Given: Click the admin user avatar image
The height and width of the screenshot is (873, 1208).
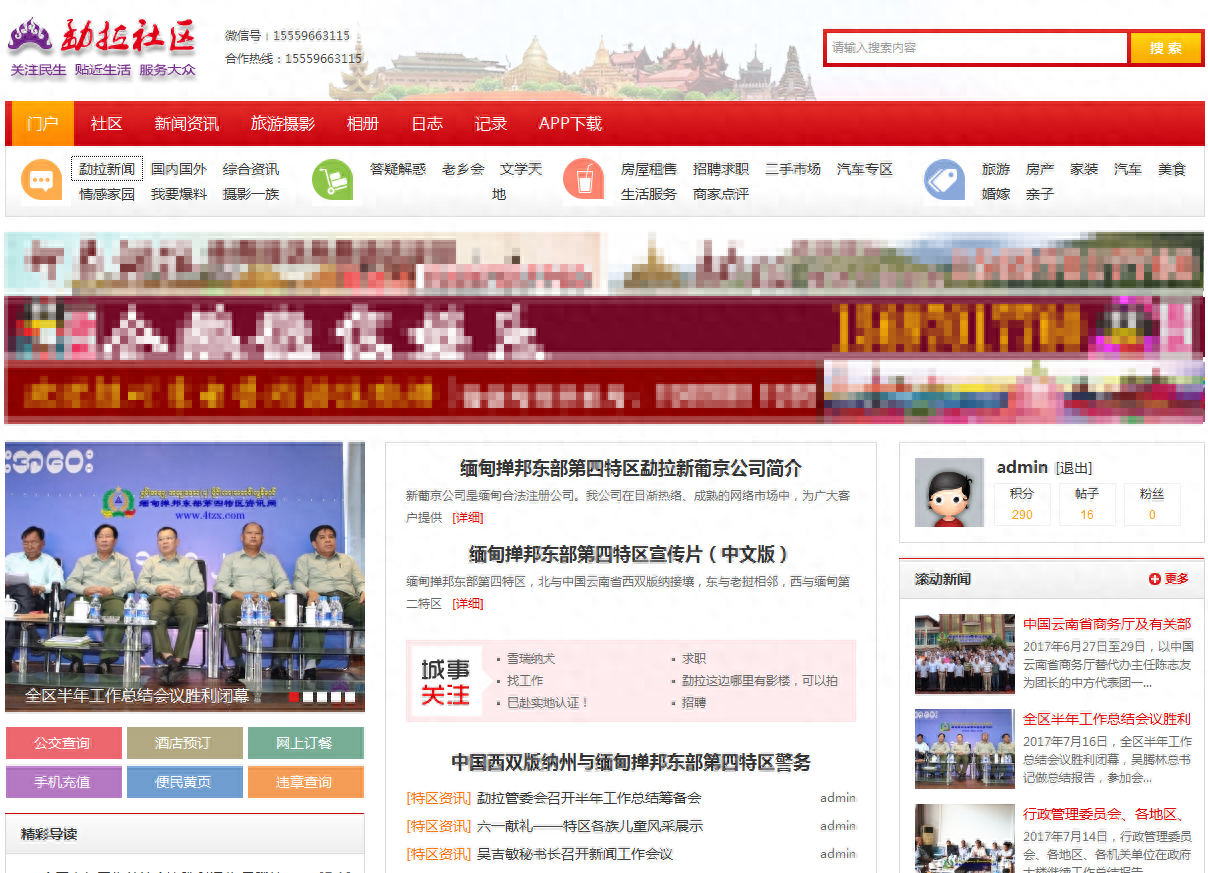Looking at the screenshot, I should [x=949, y=493].
